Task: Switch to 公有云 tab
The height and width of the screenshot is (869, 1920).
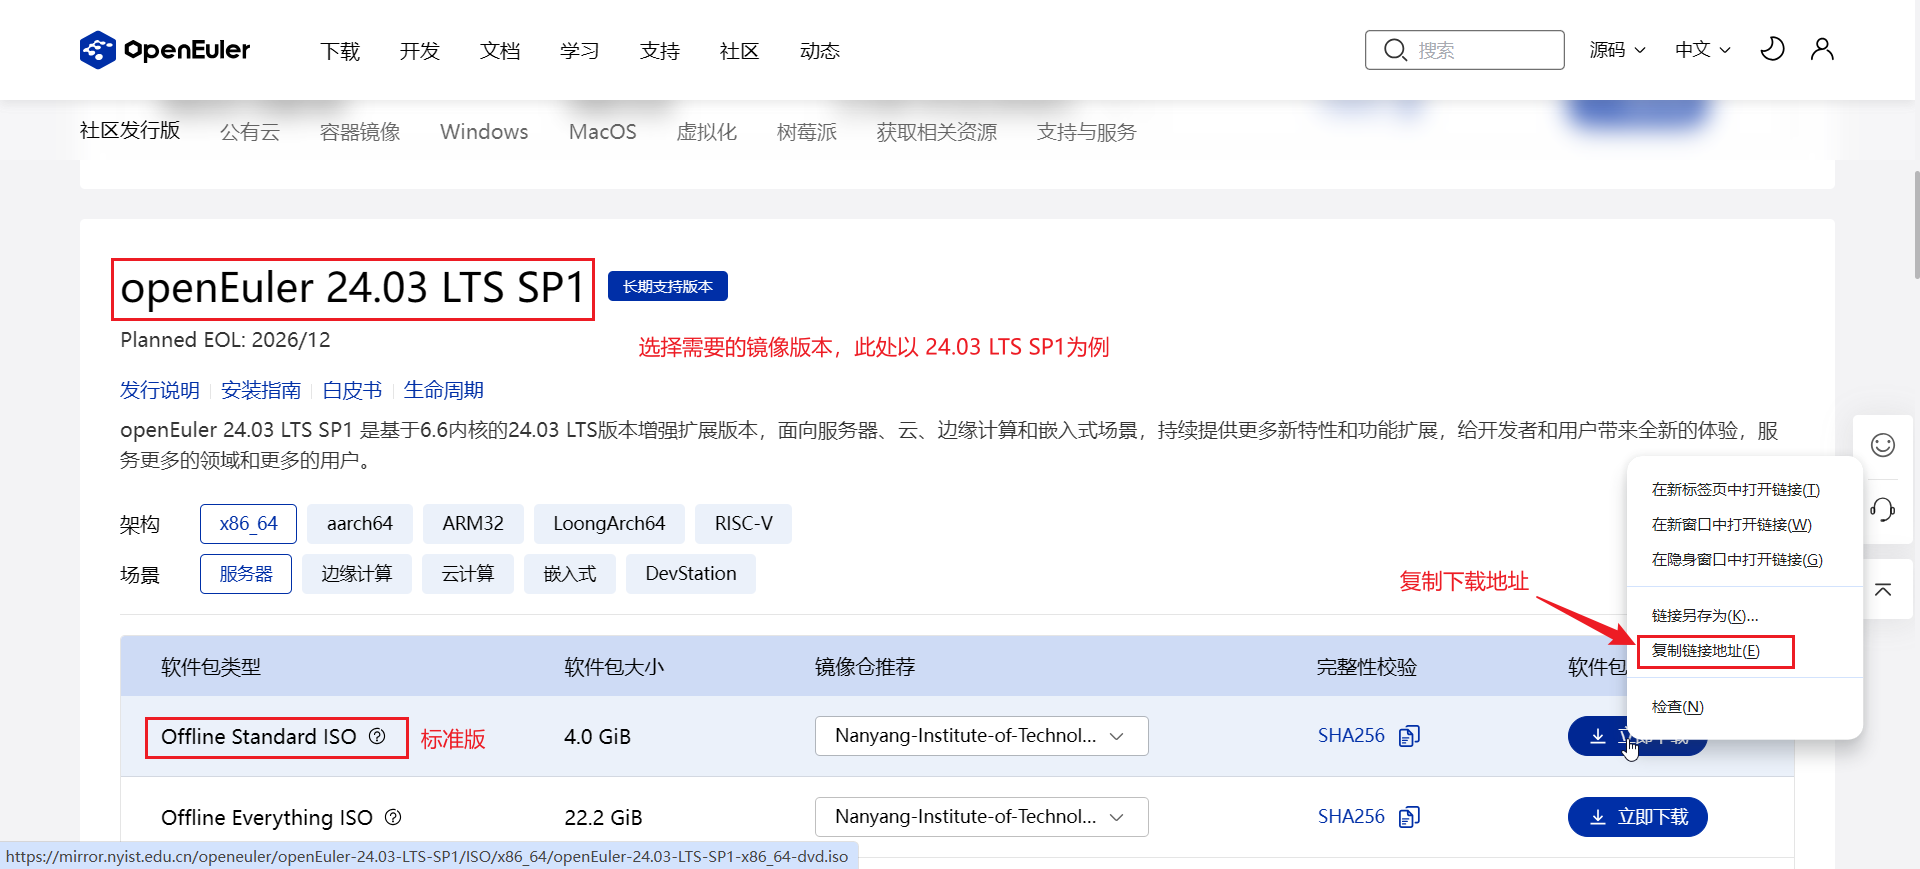Action: pyautogui.click(x=250, y=132)
